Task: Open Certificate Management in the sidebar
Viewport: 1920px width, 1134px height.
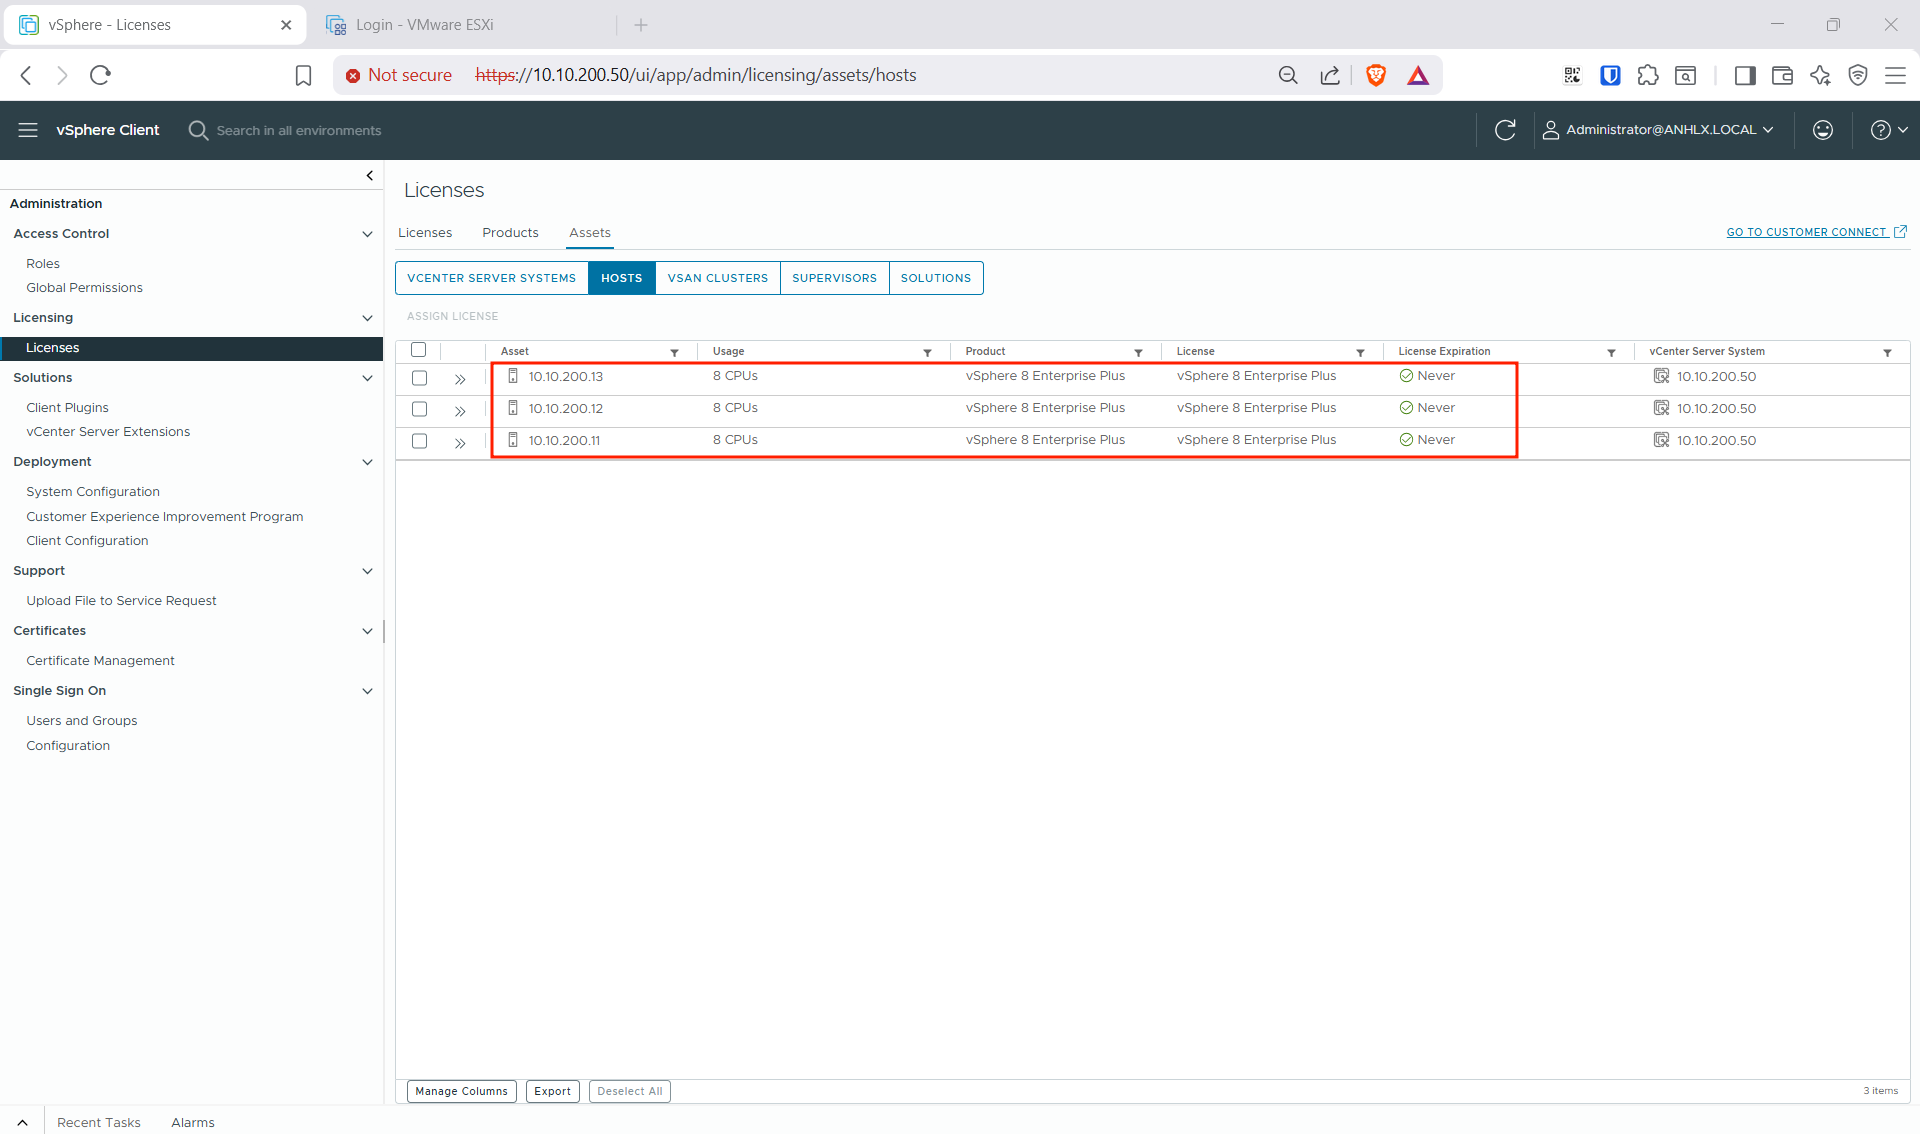Action: [100, 661]
